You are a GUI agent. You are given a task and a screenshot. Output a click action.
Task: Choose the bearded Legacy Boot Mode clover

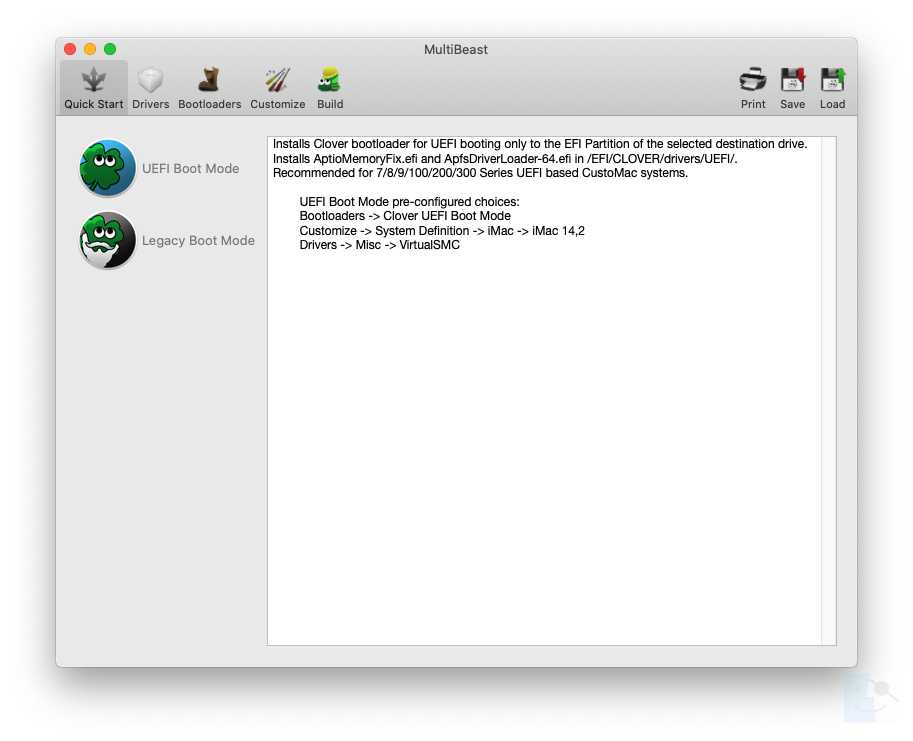[108, 241]
